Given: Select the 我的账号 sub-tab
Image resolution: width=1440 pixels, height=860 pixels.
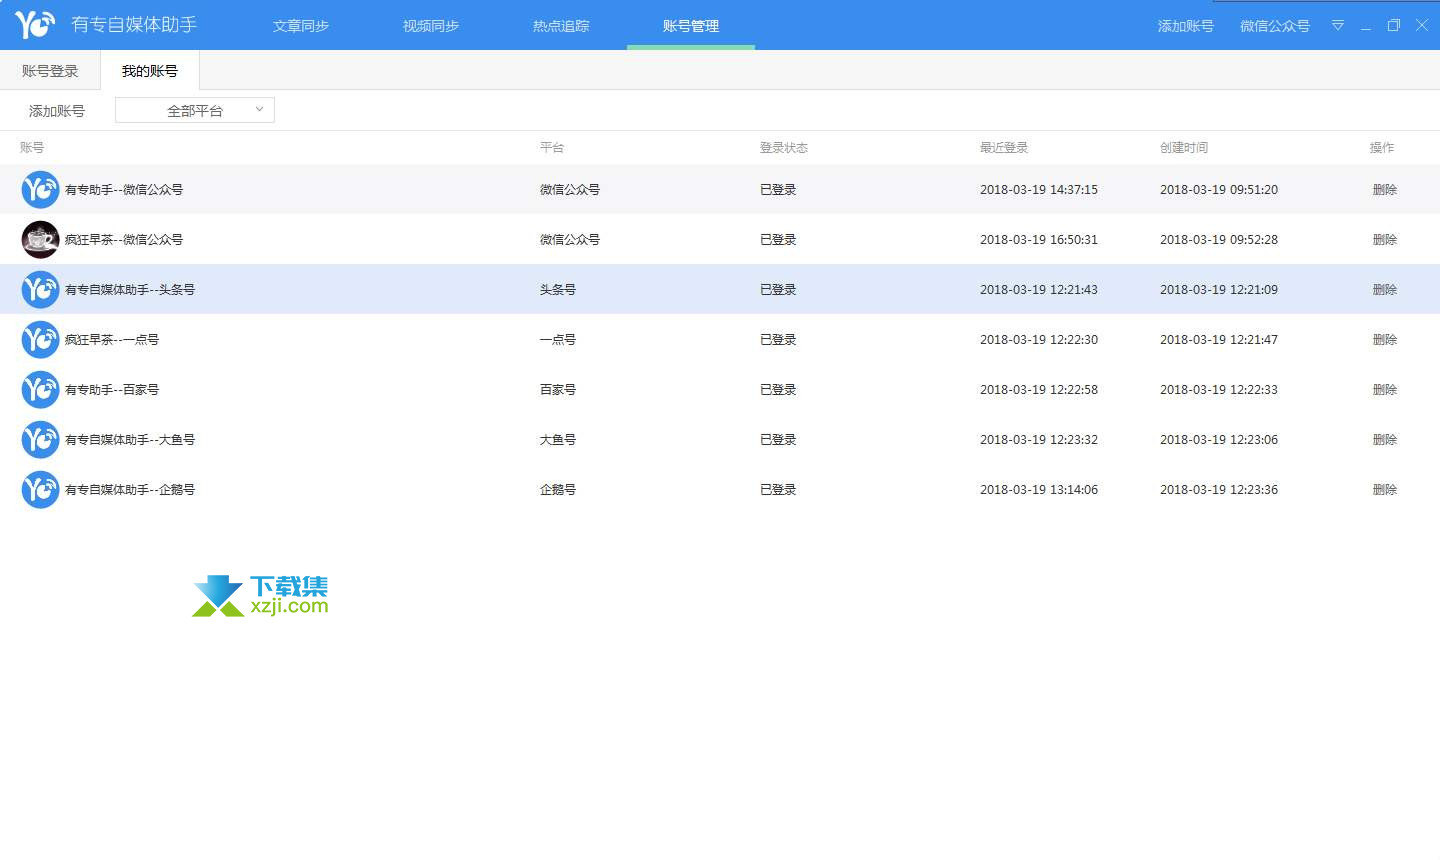Looking at the screenshot, I should pyautogui.click(x=150, y=71).
